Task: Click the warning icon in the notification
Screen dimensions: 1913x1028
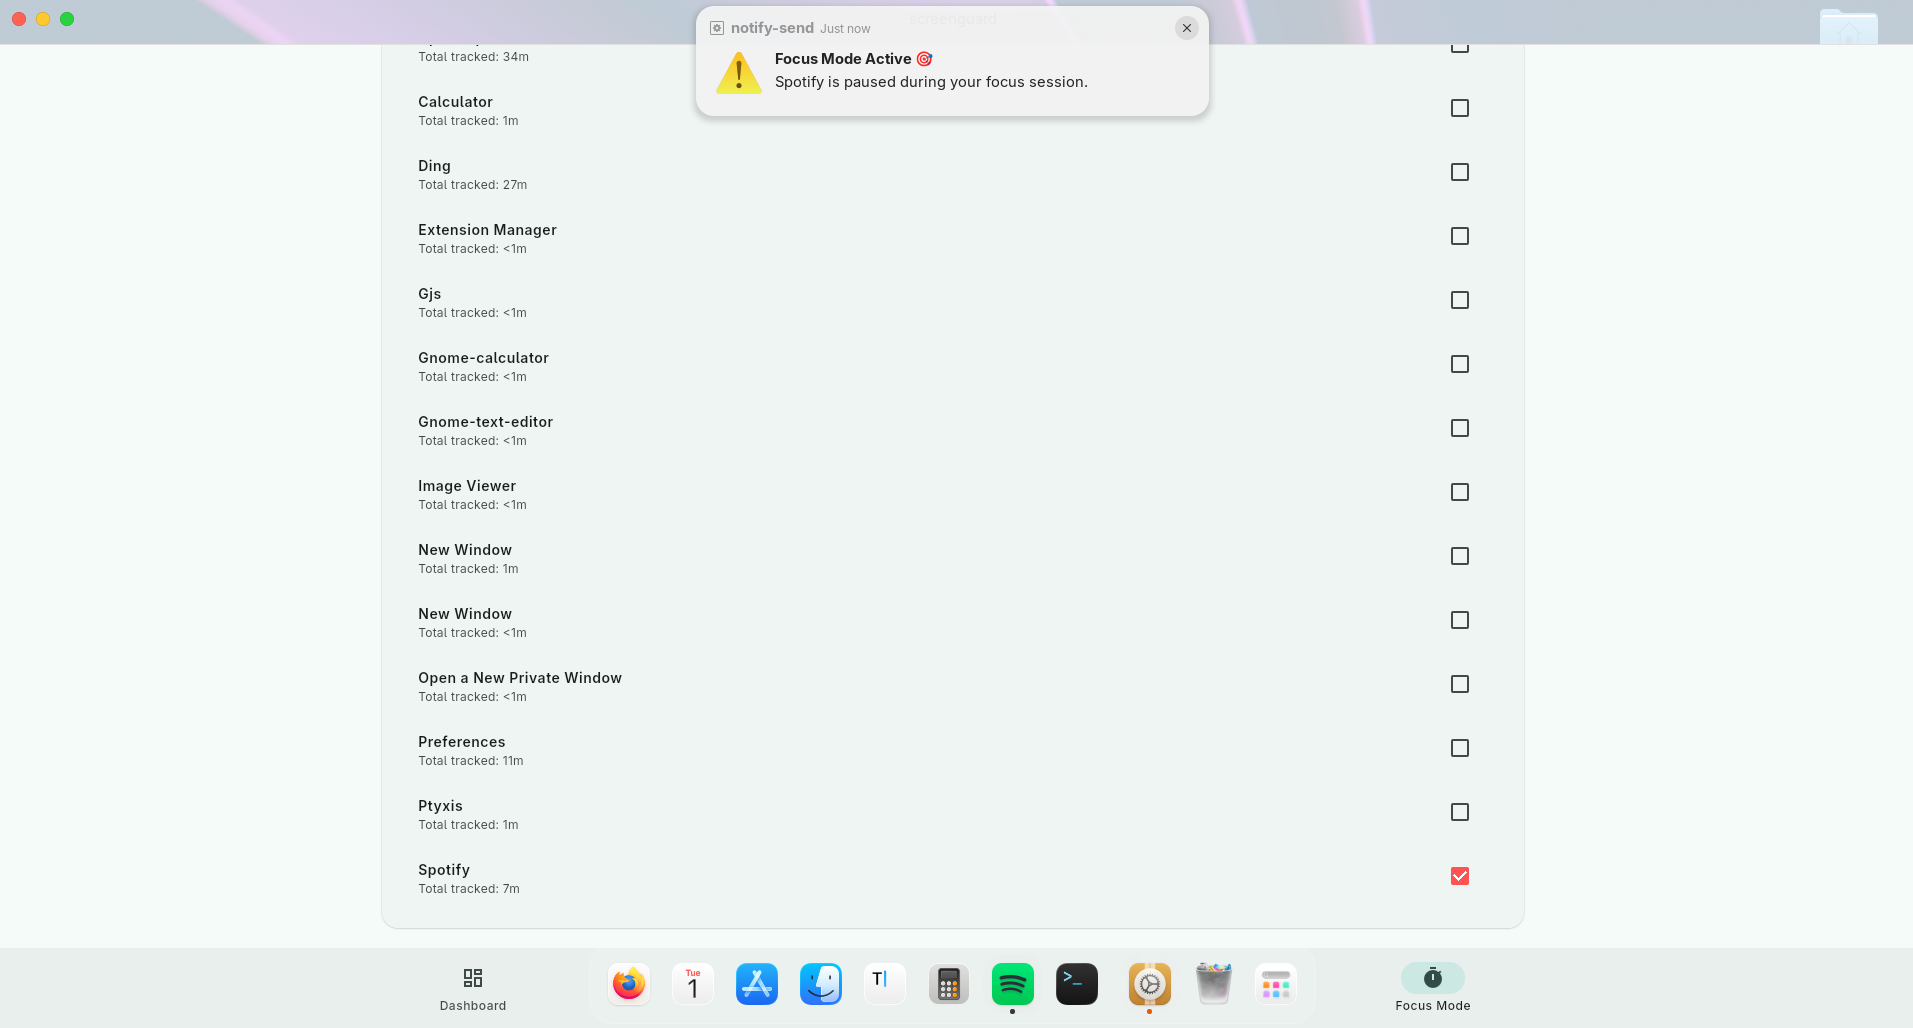Action: tap(739, 73)
